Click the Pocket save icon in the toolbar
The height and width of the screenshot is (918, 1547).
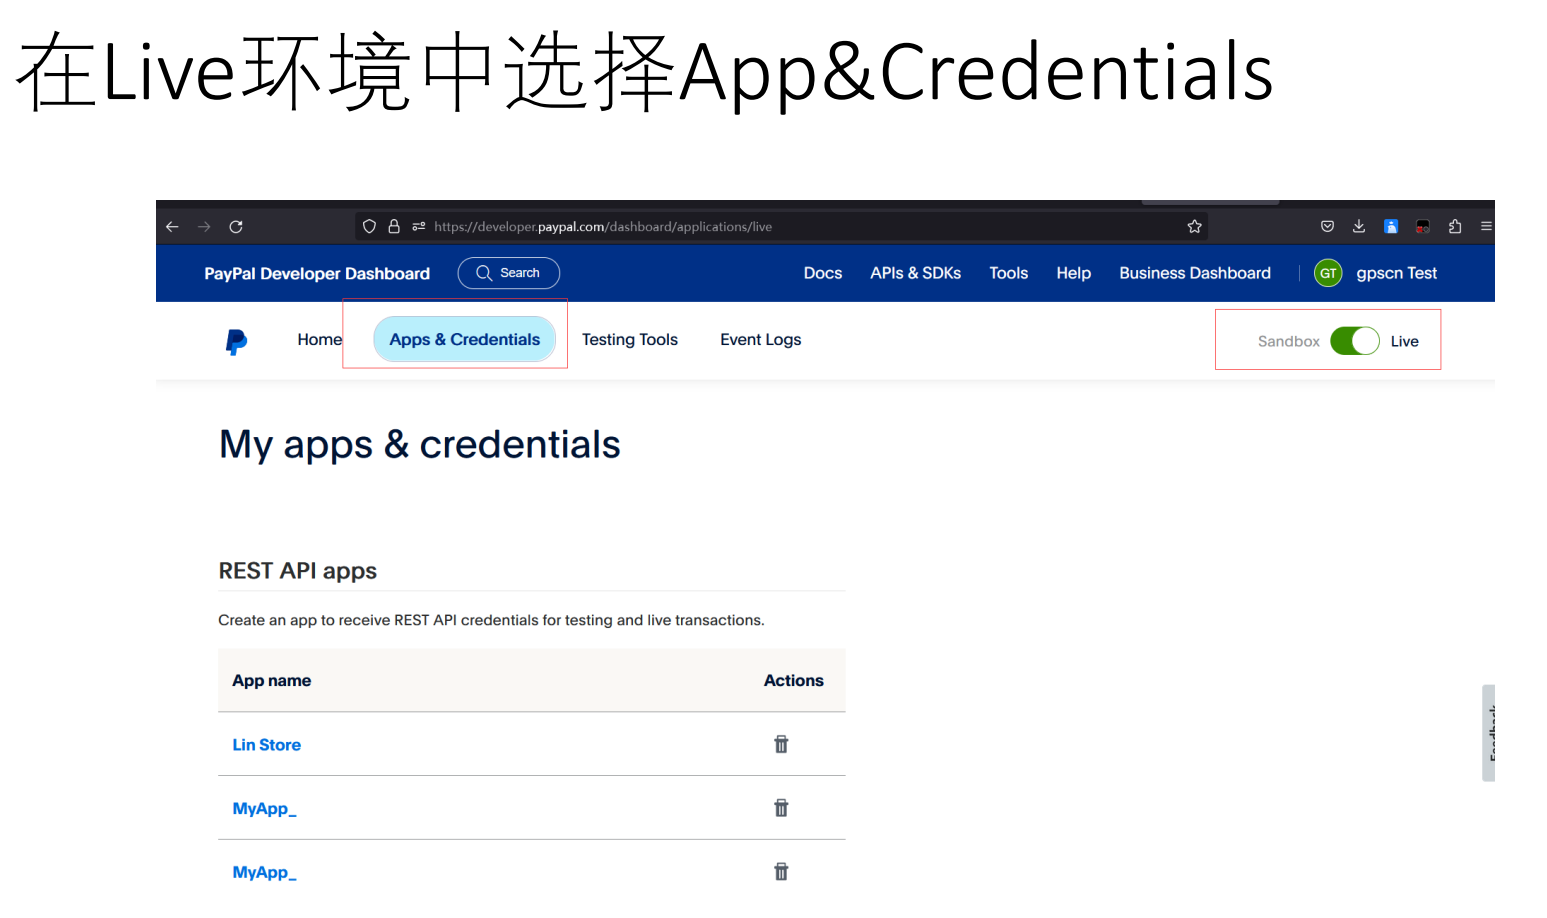pyautogui.click(x=1327, y=227)
